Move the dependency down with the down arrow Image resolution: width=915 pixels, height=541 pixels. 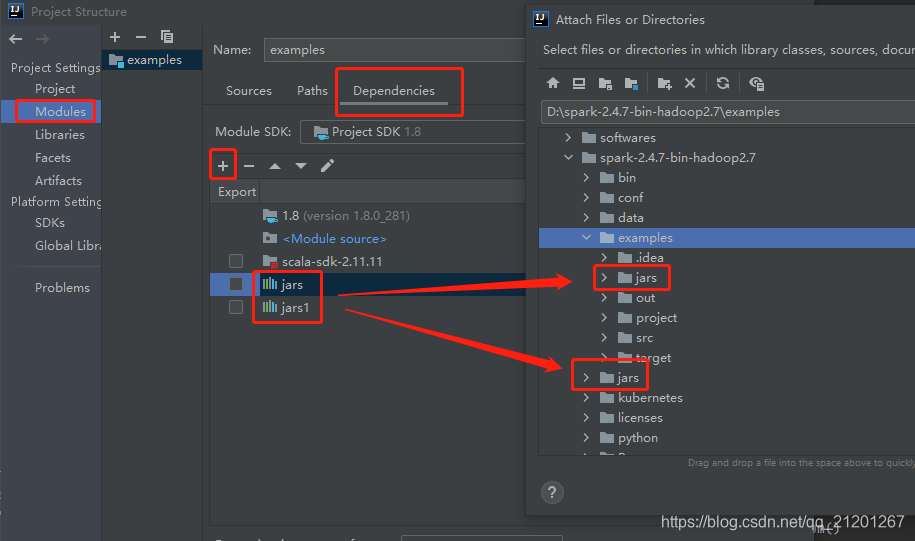click(301, 166)
